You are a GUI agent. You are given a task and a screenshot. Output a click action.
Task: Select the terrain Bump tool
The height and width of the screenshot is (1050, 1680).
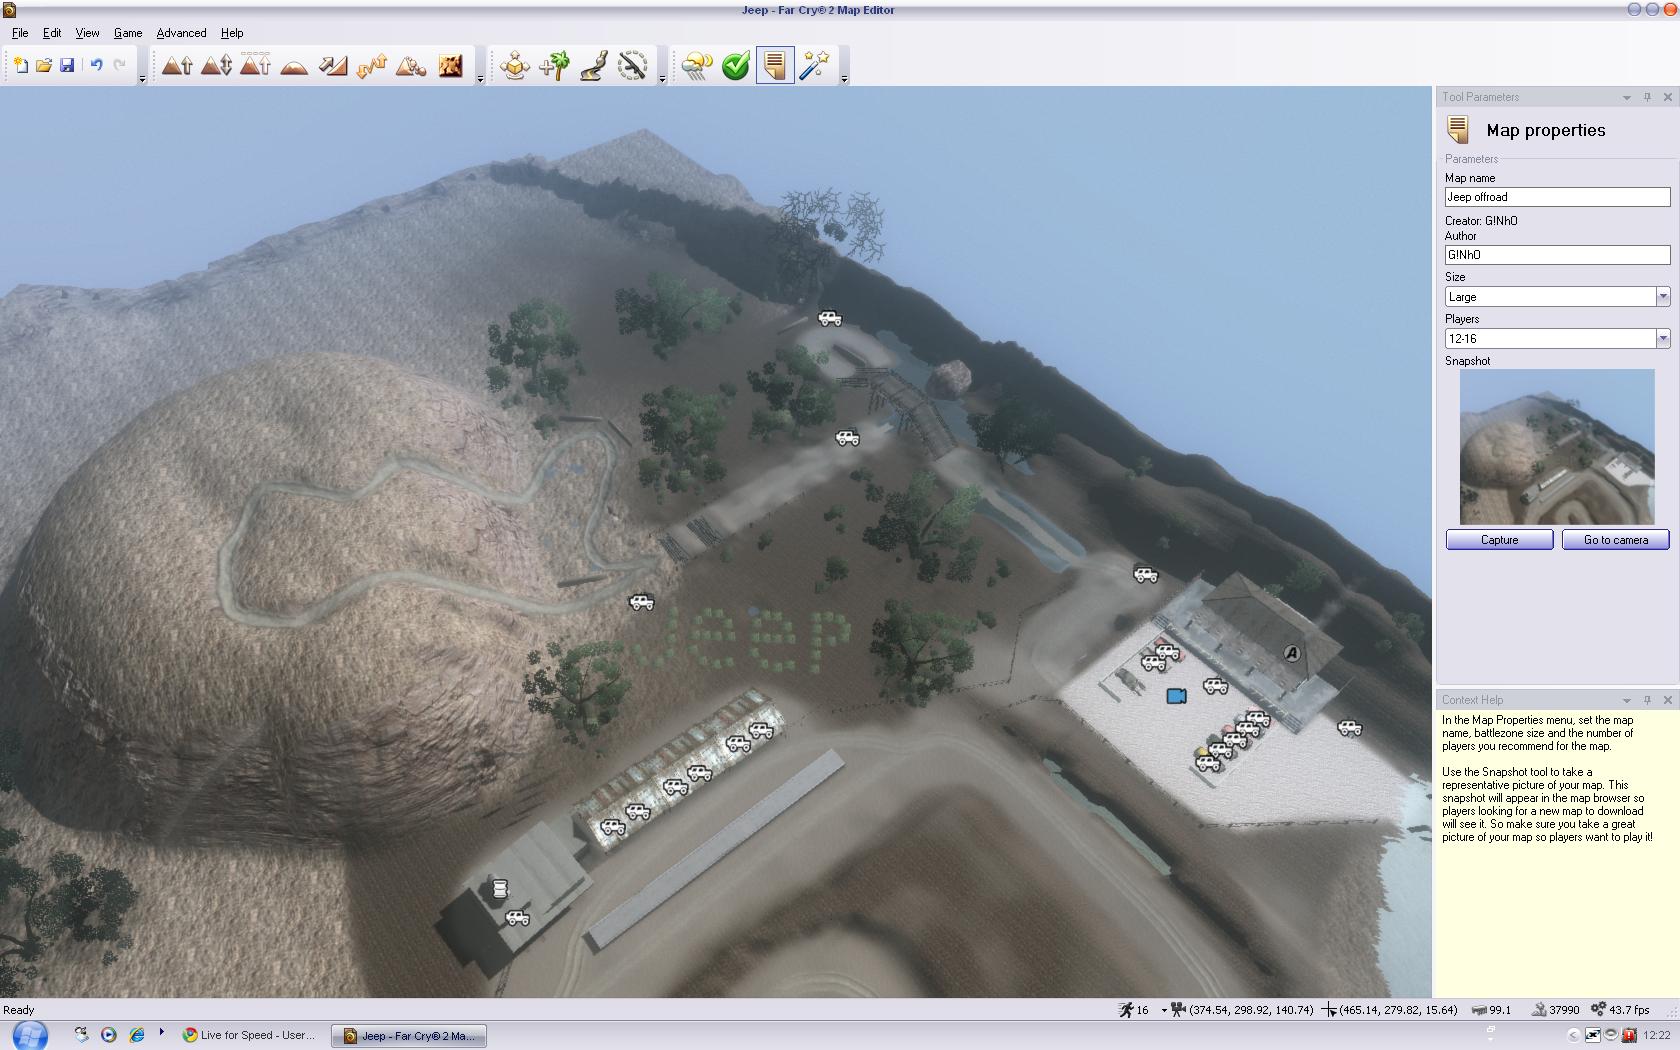coord(177,66)
